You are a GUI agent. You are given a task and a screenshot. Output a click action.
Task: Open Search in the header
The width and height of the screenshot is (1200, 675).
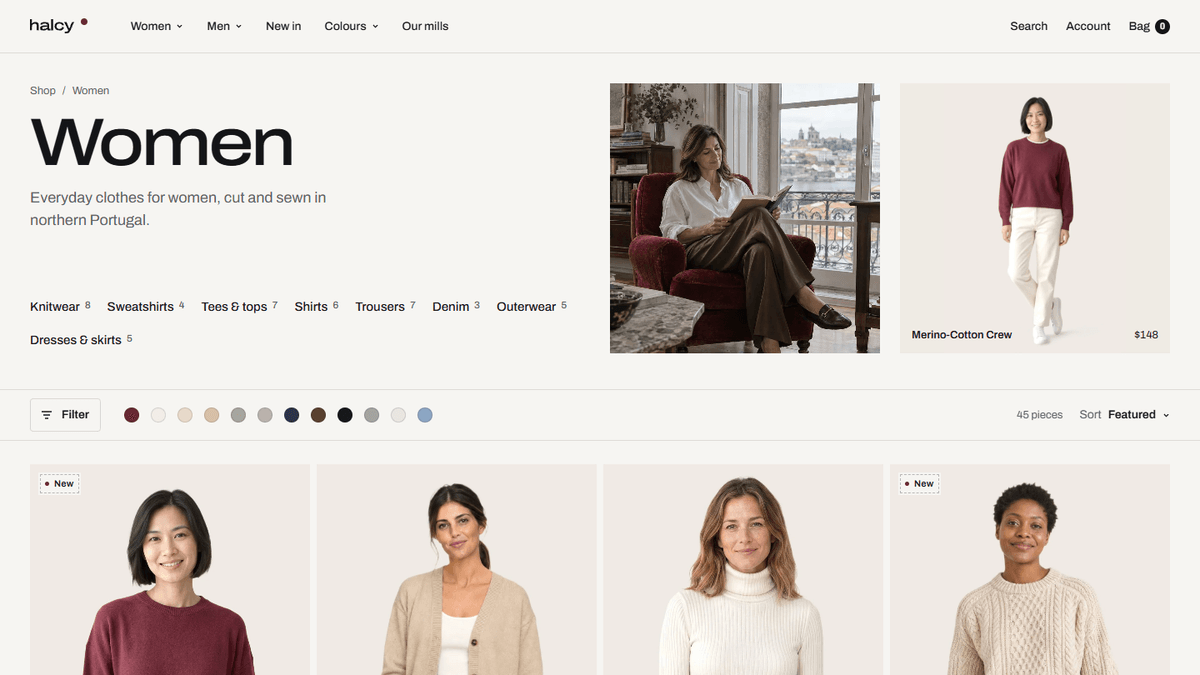coord(1028,26)
